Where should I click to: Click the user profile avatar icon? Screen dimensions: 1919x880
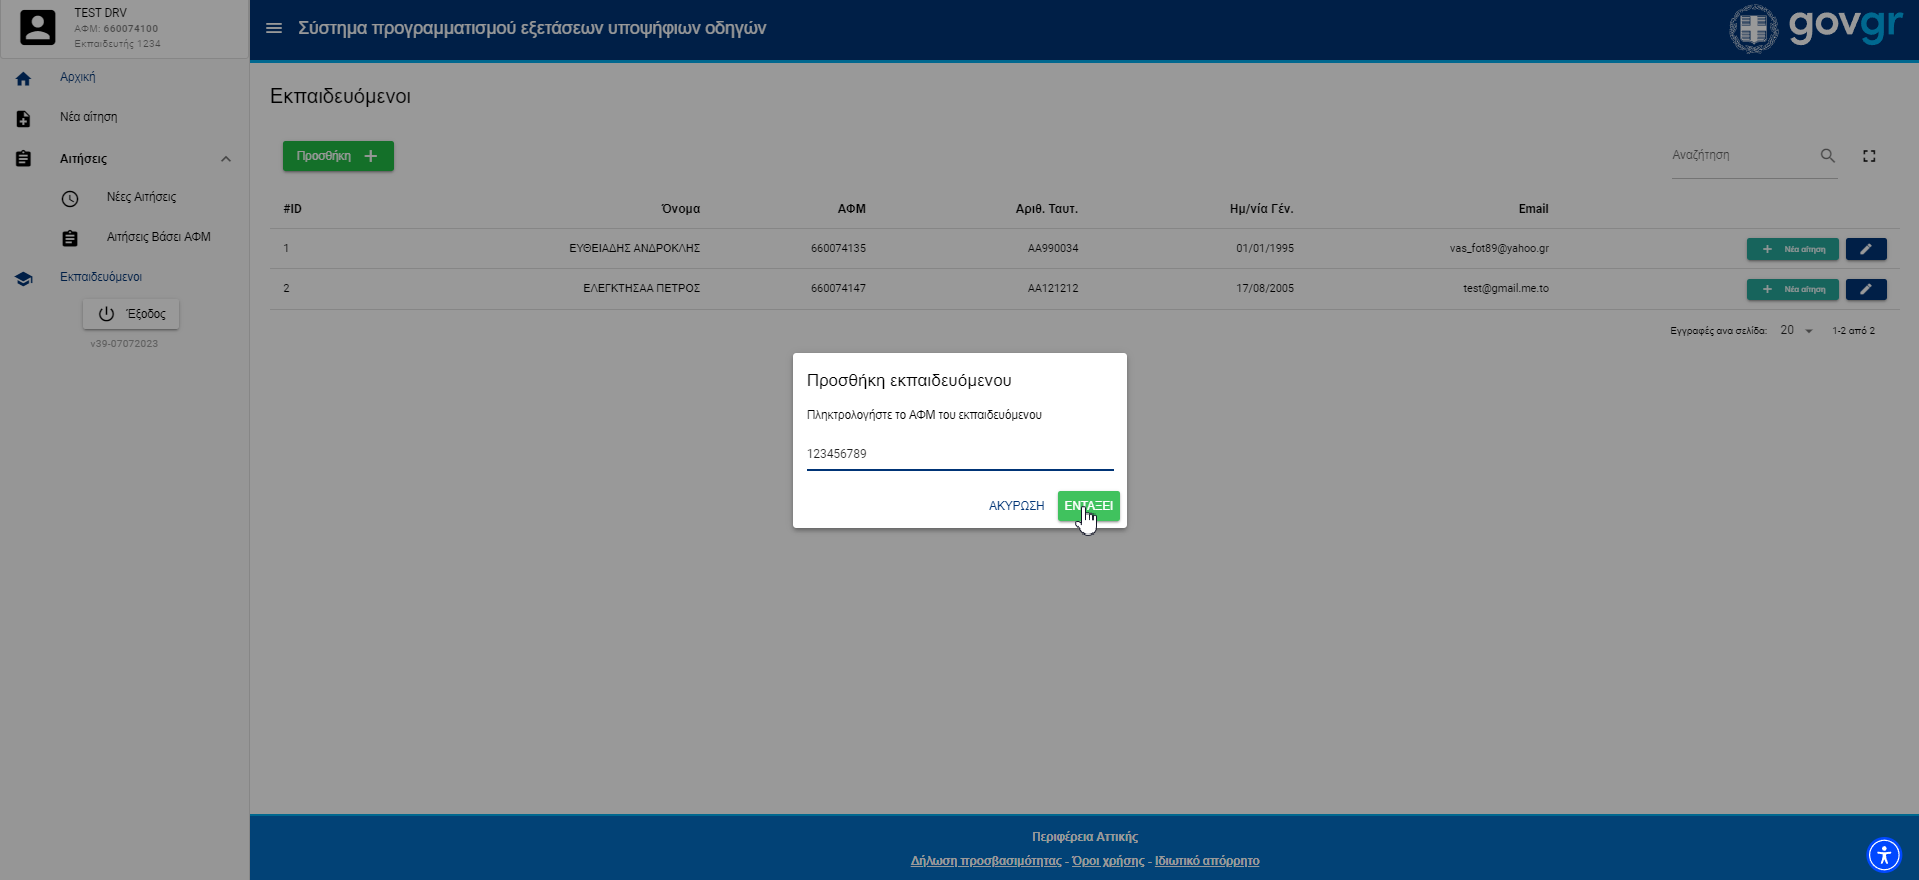point(38,28)
